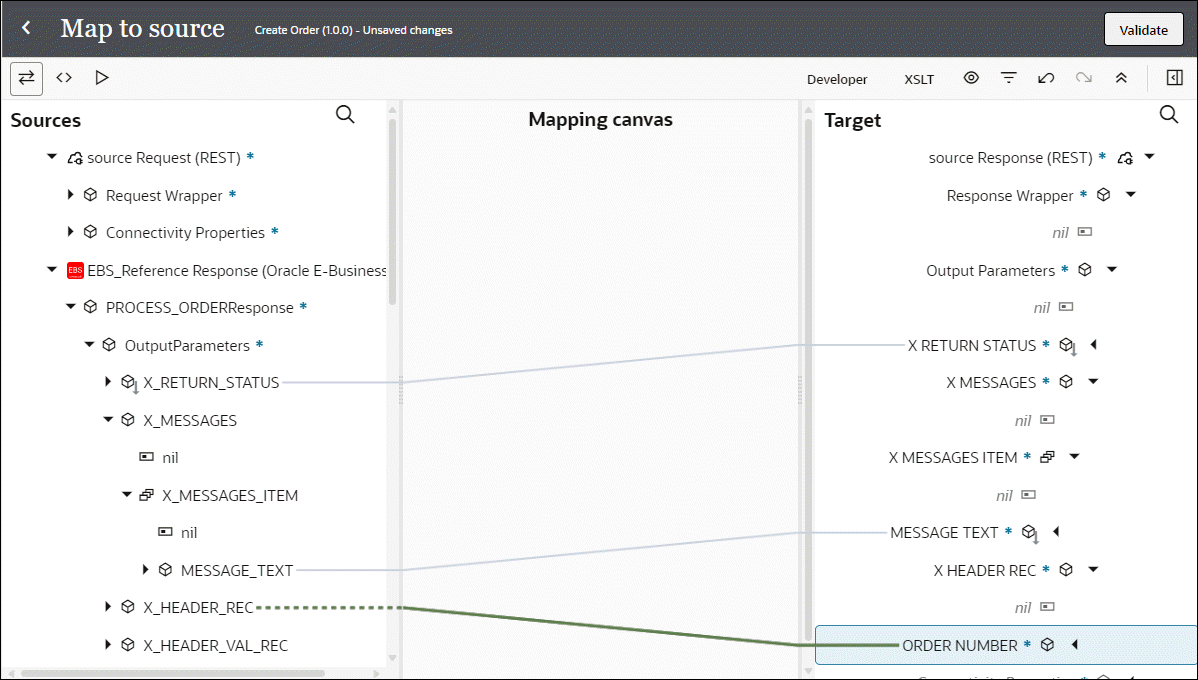Click the REST cloud icon beside source Request
Screen dimensions: 1198x680
tap(76, 158)
